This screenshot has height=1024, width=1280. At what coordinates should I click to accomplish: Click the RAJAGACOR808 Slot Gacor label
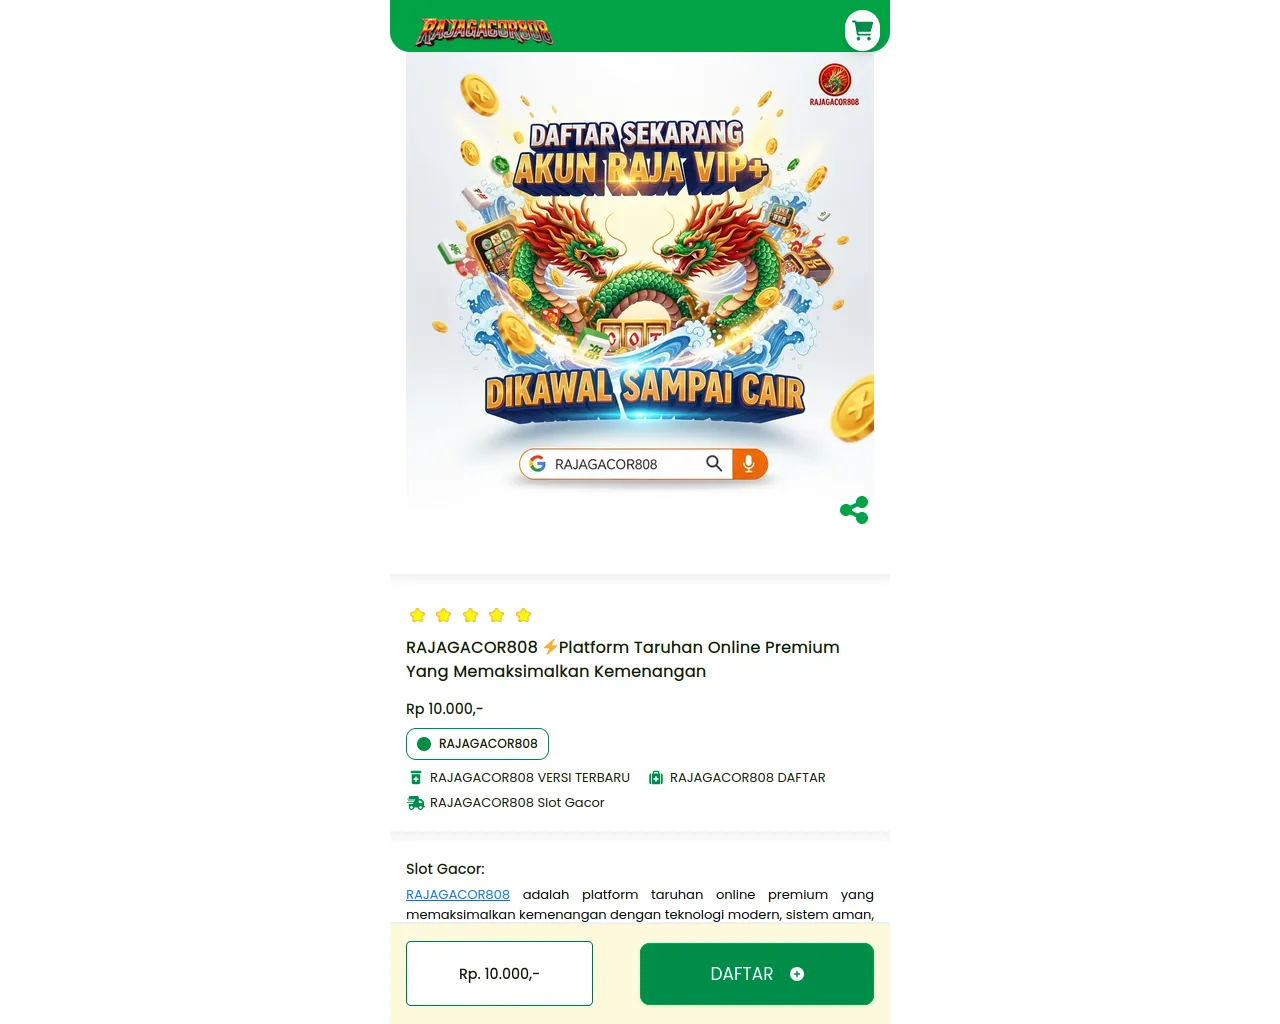[x=517, y=802]
